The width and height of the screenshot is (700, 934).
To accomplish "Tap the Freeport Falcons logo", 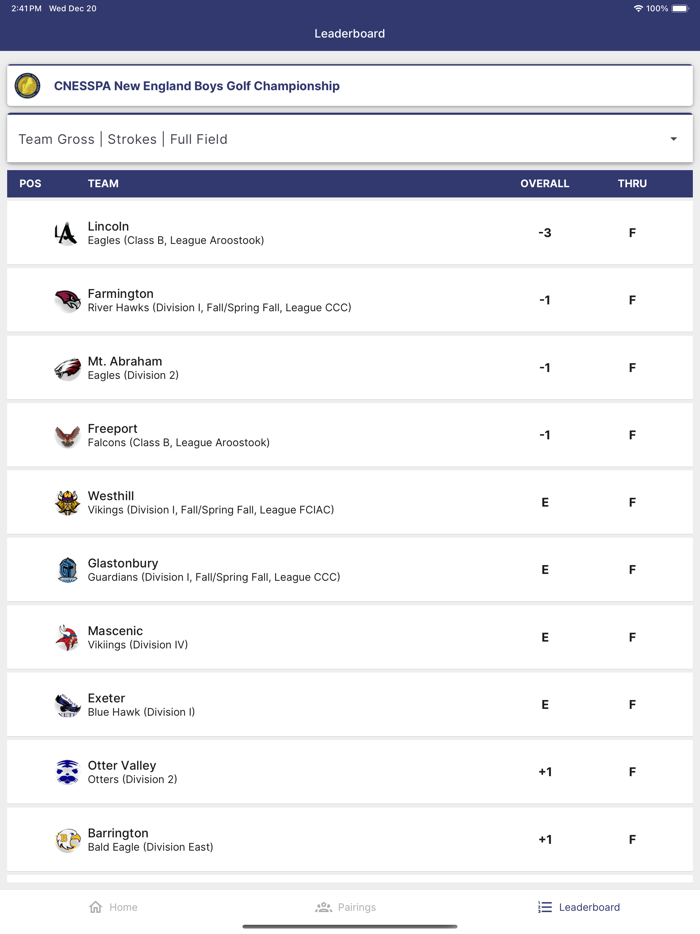I will pyautogui.click(x=67, y=435).
